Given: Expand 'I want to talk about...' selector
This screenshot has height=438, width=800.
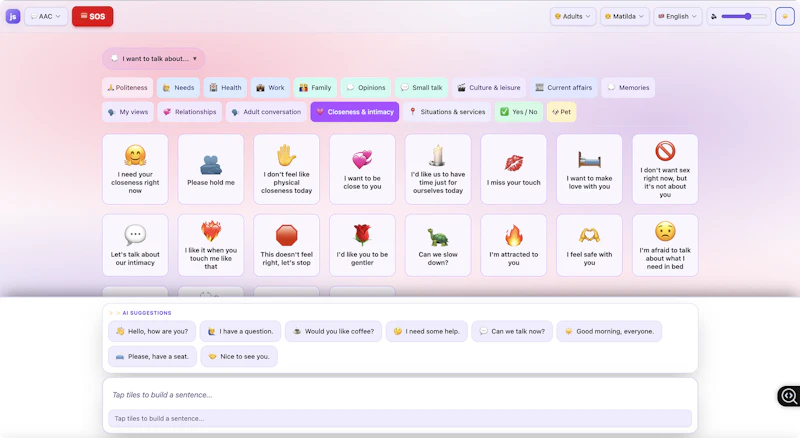Looking at the screenshot, I should (154, 59).
